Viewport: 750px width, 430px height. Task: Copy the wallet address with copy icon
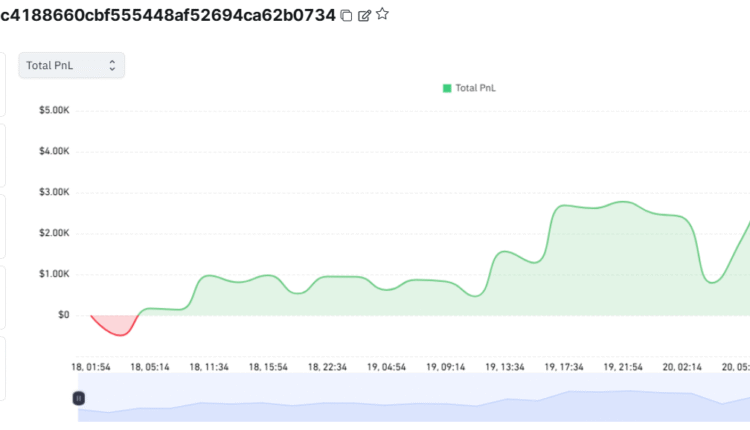(x=346, y=15)
